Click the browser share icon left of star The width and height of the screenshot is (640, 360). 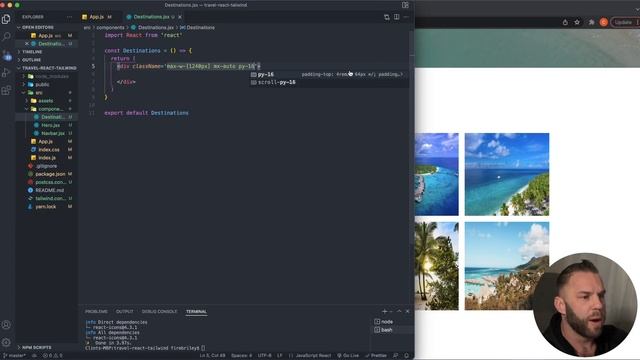pyautogui.click(x=565, y=22)
